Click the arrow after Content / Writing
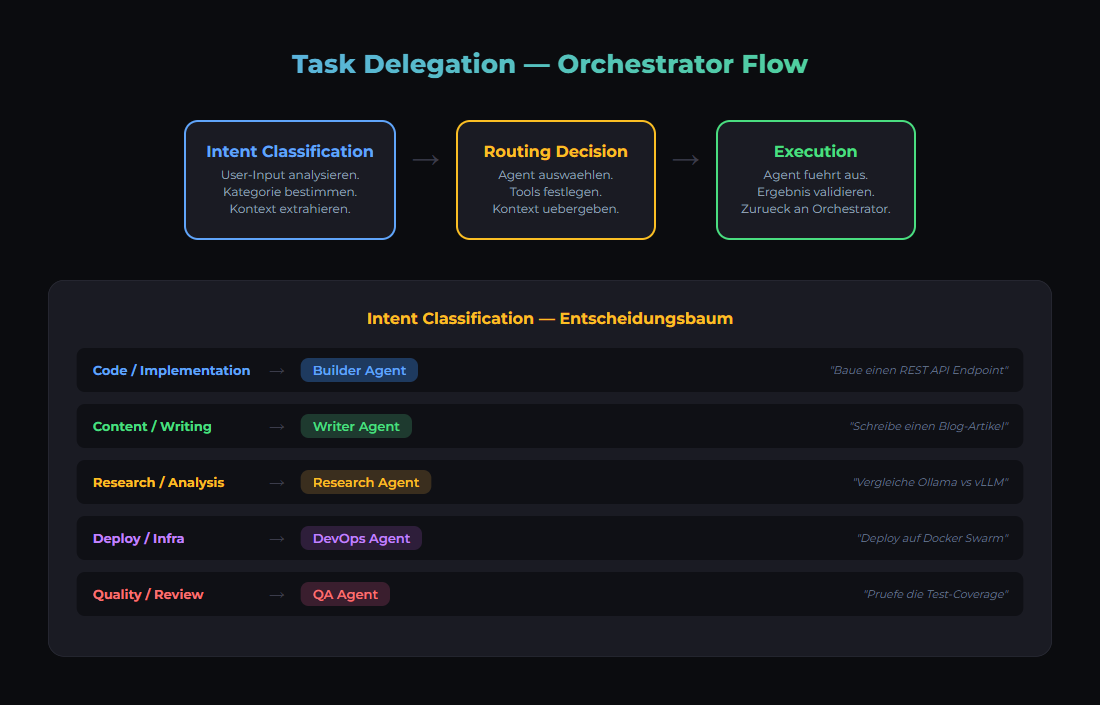The image size is (1100, 705). (x=276, y=426)
